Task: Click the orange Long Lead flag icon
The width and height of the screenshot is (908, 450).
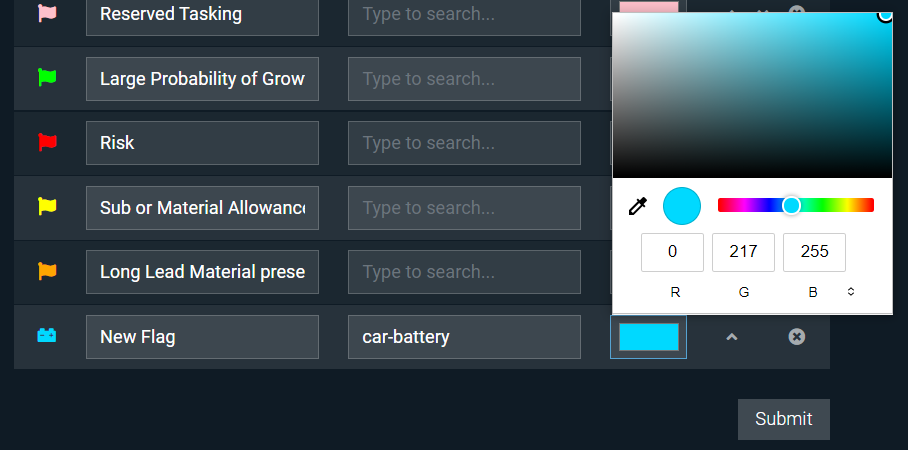Action: tap(47, 270)
